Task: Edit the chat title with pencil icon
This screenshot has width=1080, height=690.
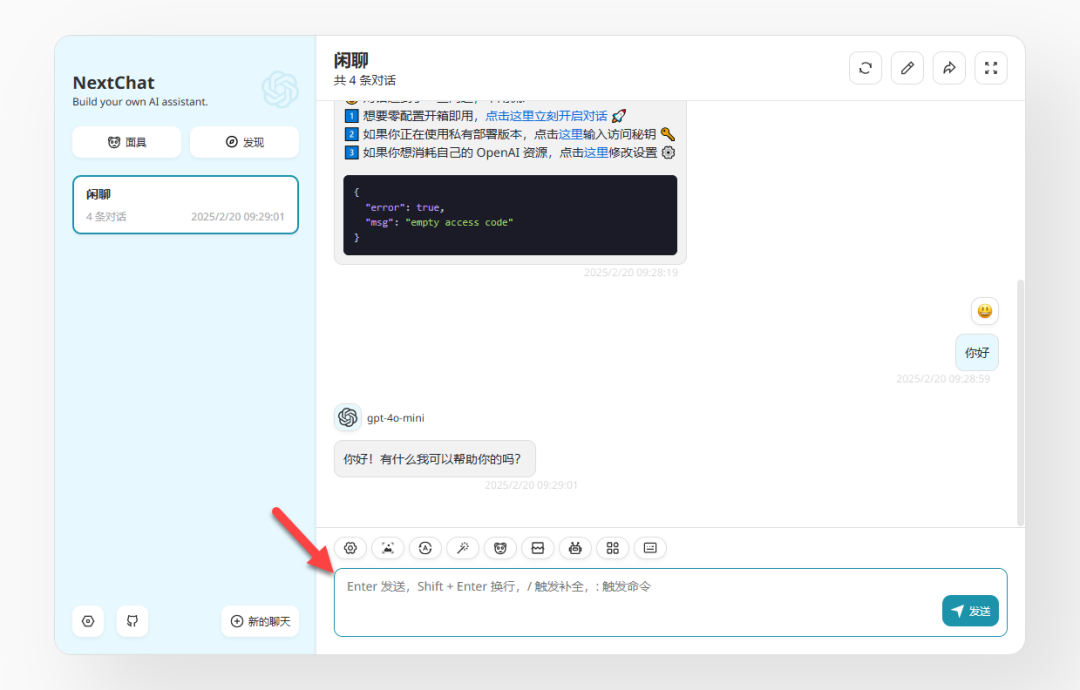Action: [x=907, y=68]
